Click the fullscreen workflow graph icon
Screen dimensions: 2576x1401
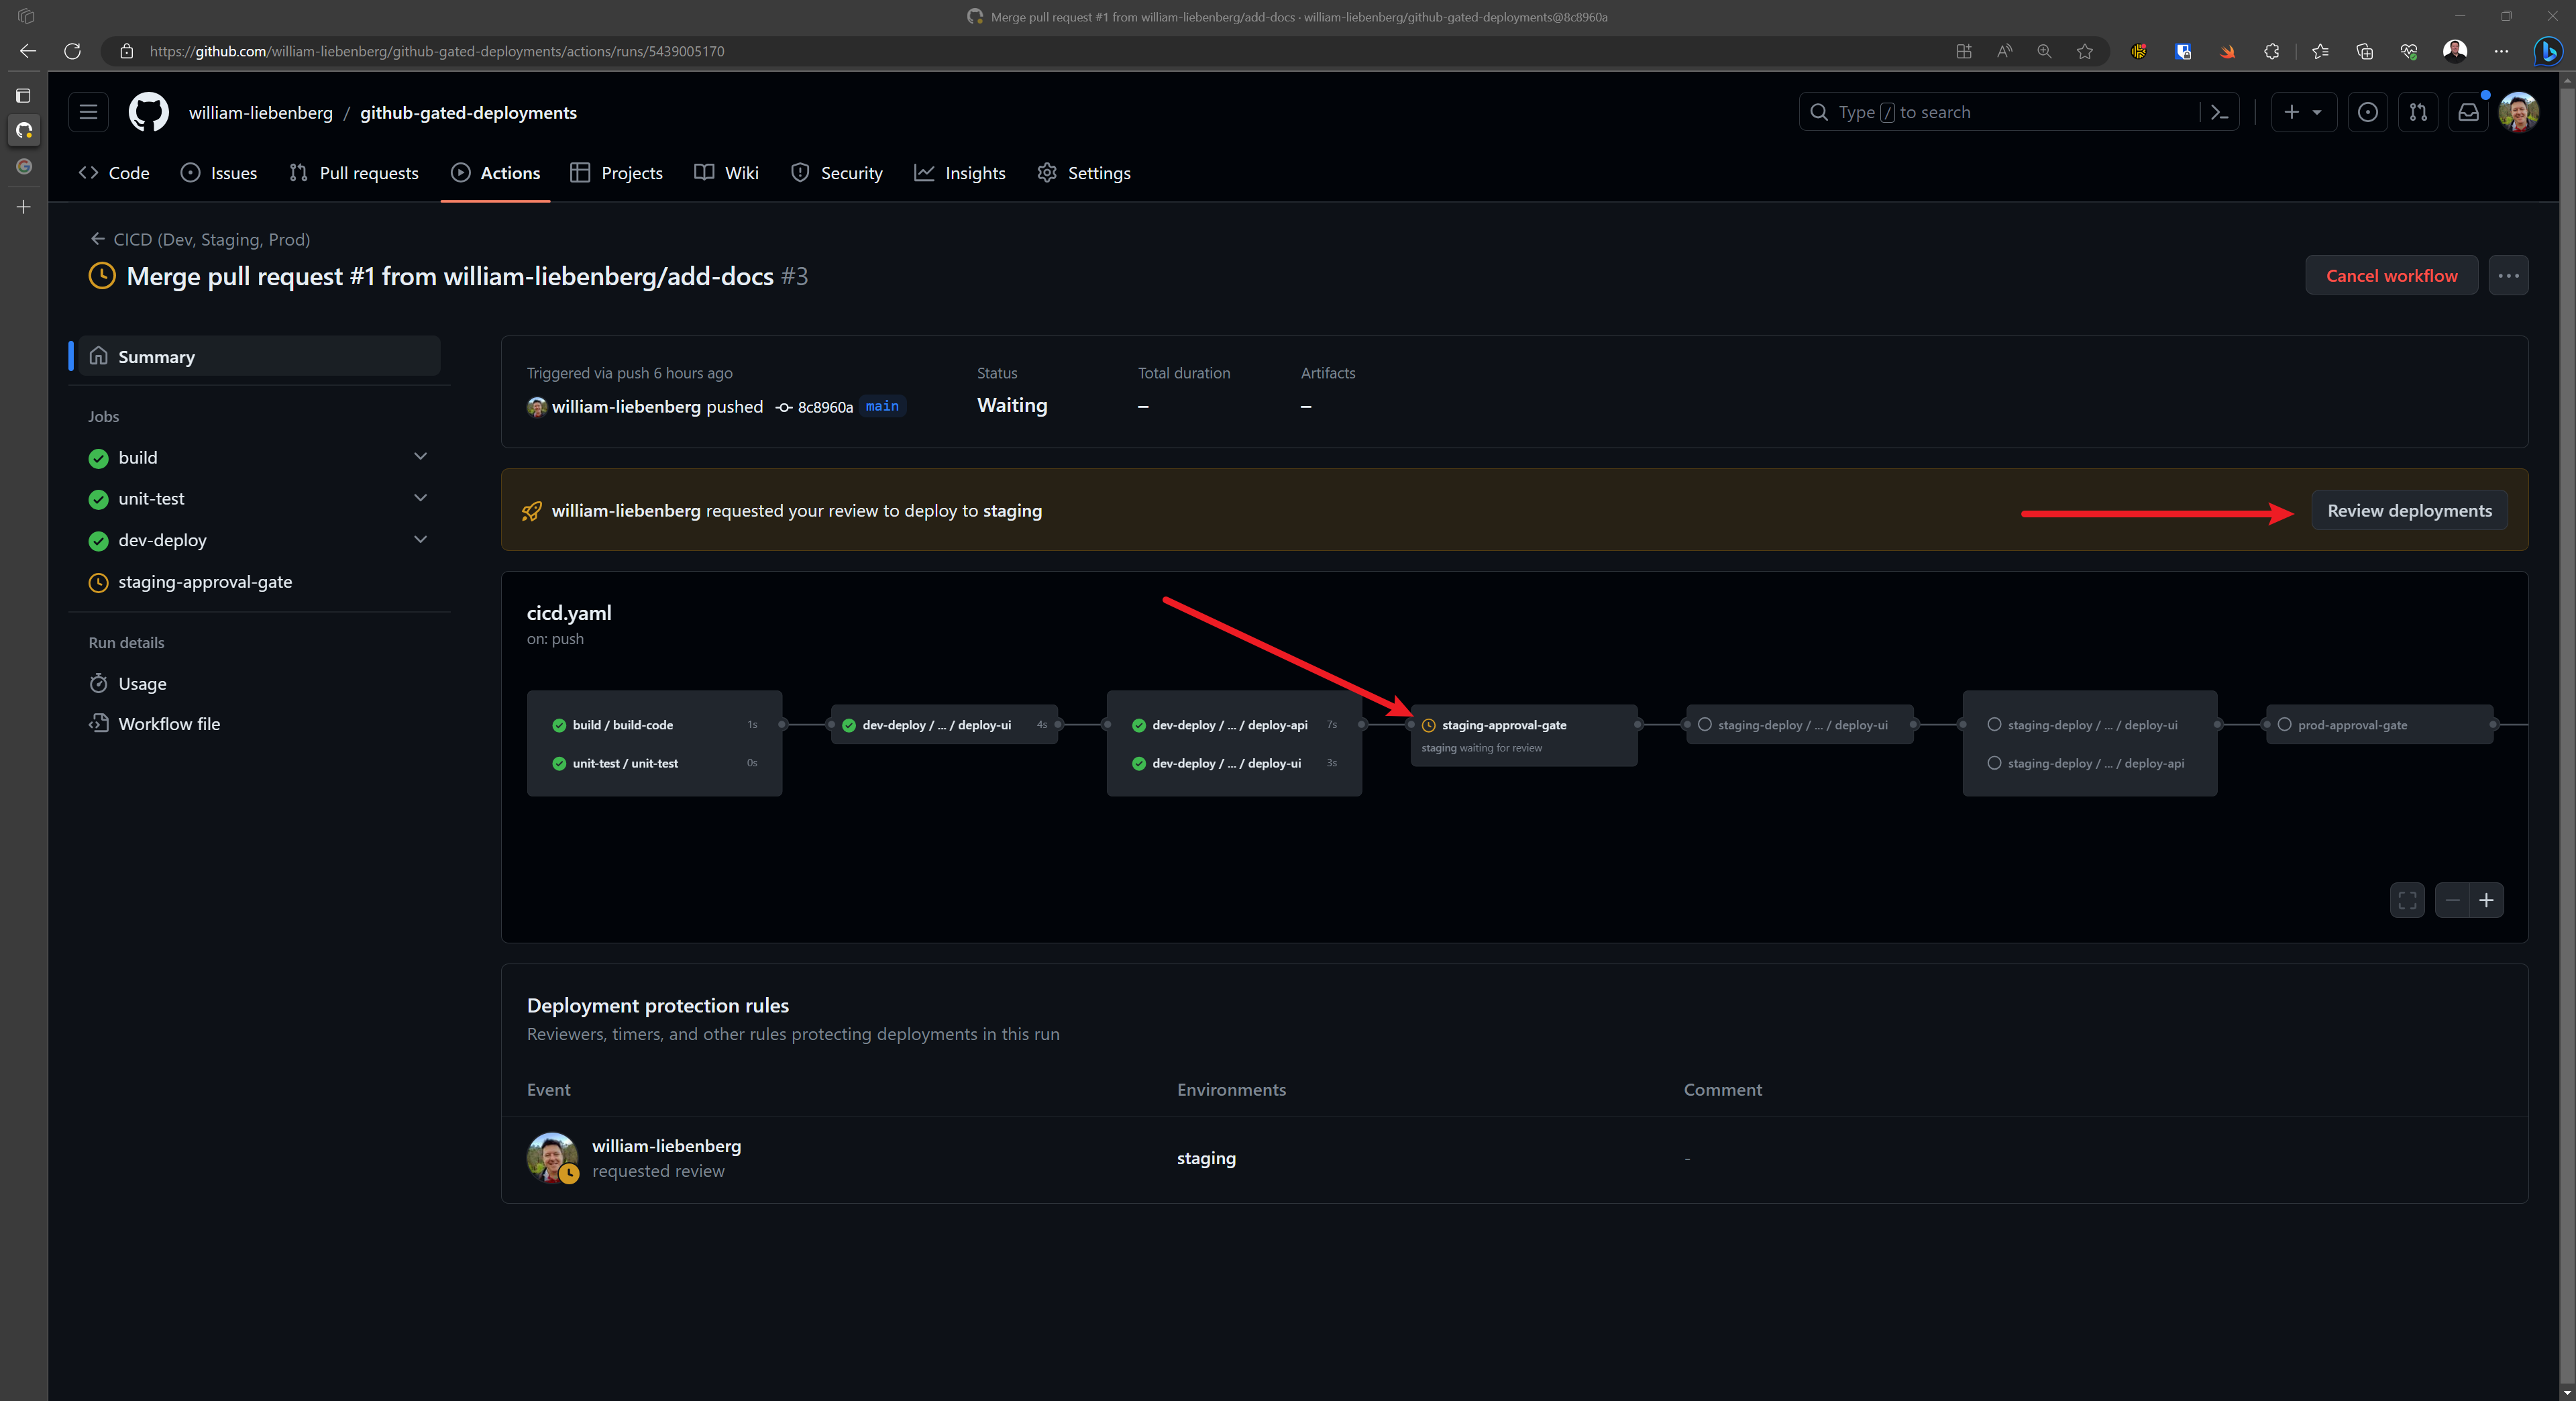click(x=2407, y=900)
